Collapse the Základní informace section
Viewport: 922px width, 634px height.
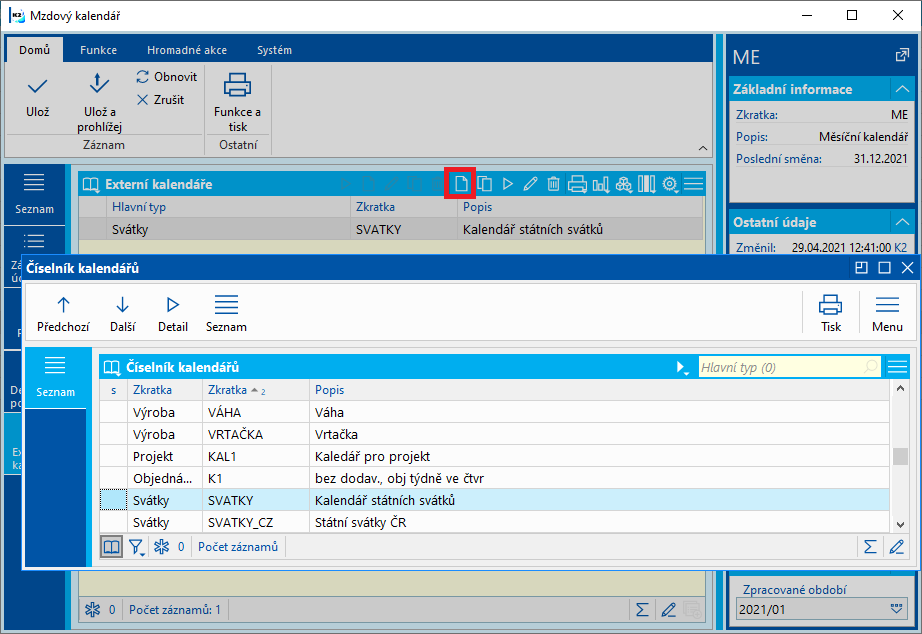[x=902, y=89]
